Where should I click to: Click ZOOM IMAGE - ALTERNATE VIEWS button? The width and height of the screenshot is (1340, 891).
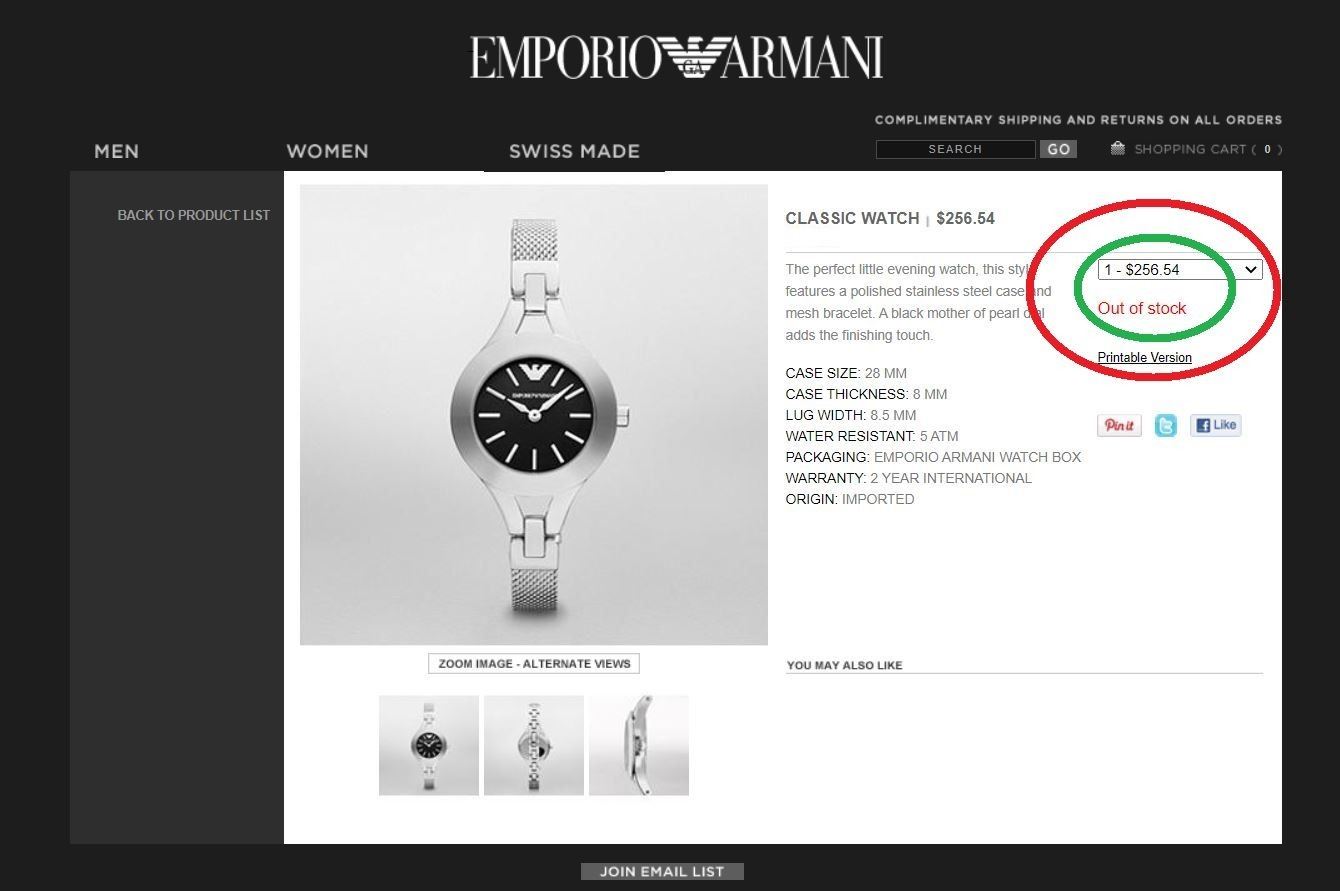pyautogui.click(x=534, y=663)
